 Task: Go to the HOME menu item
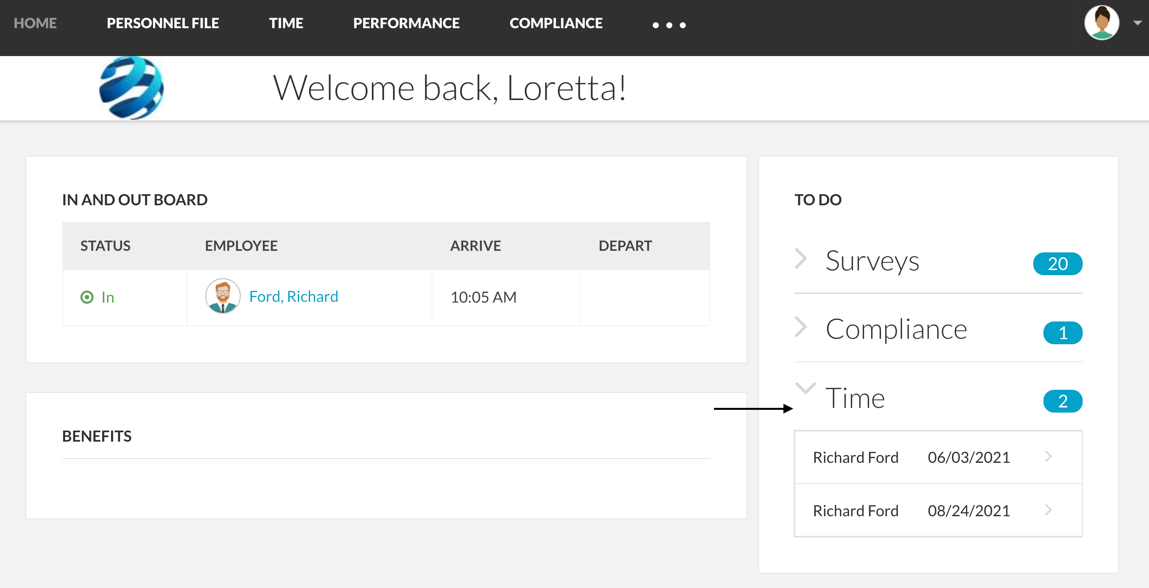pyautogui.click(x=35, y=23)
